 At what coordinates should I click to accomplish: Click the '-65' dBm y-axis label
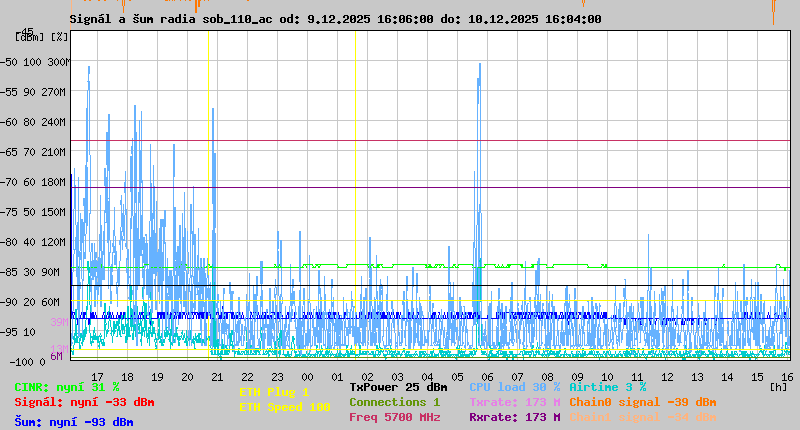[9, 152]
